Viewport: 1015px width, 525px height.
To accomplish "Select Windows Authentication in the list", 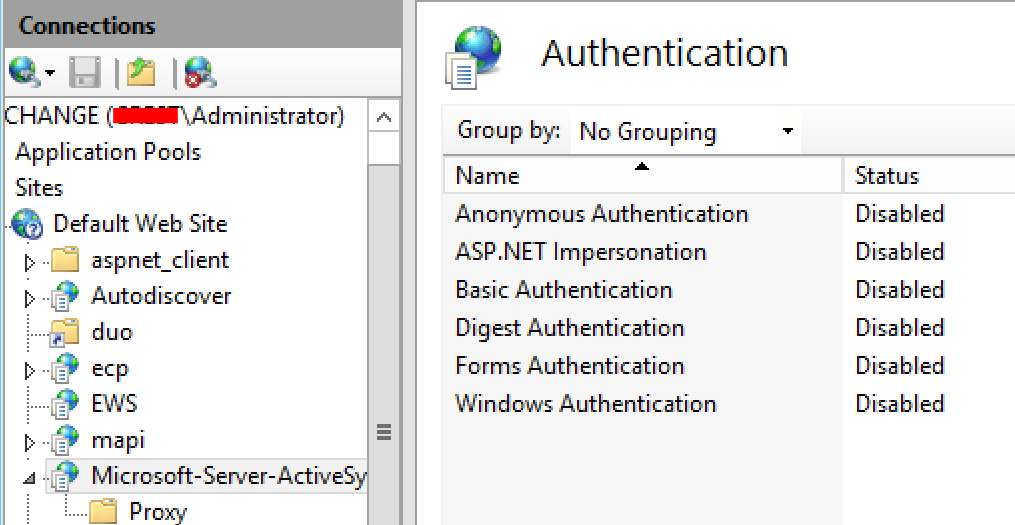I will tap(585, 404).
